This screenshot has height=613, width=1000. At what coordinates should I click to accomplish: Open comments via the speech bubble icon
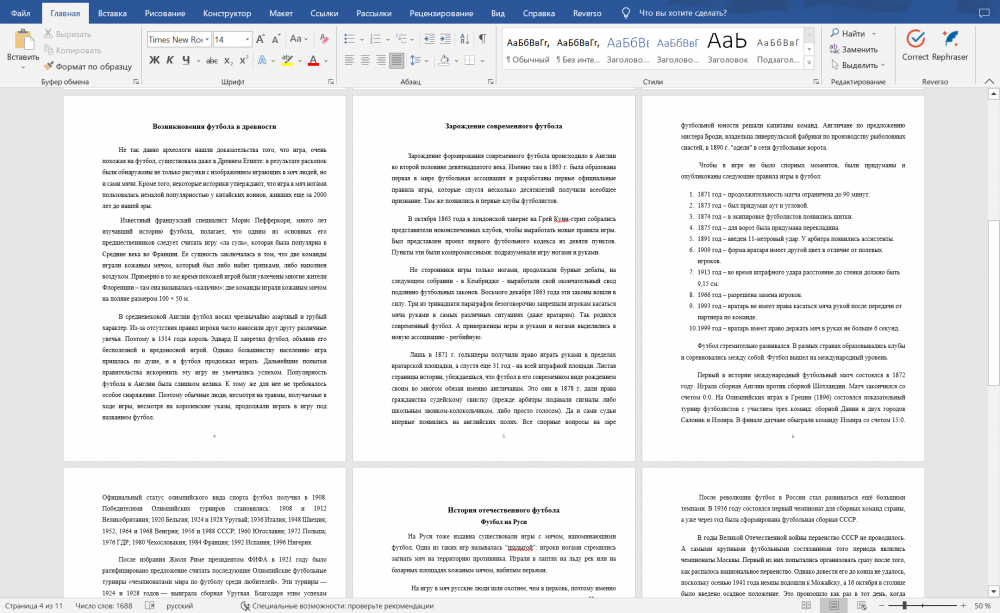click(984, 13)
